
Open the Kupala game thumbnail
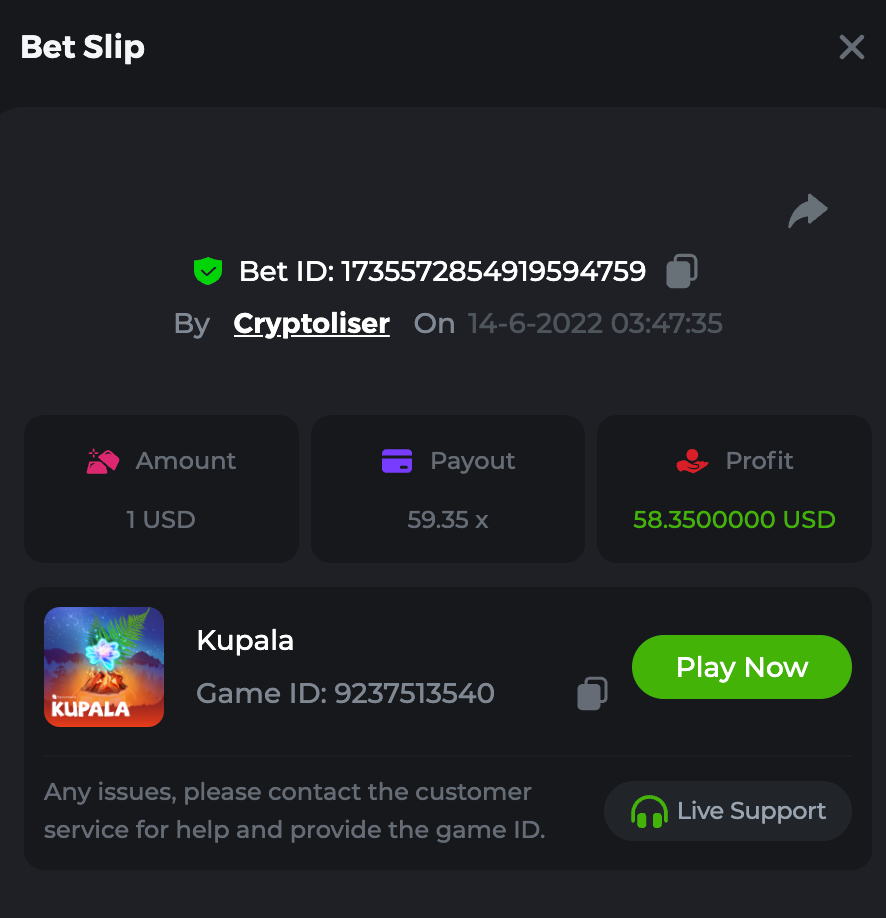104,667
